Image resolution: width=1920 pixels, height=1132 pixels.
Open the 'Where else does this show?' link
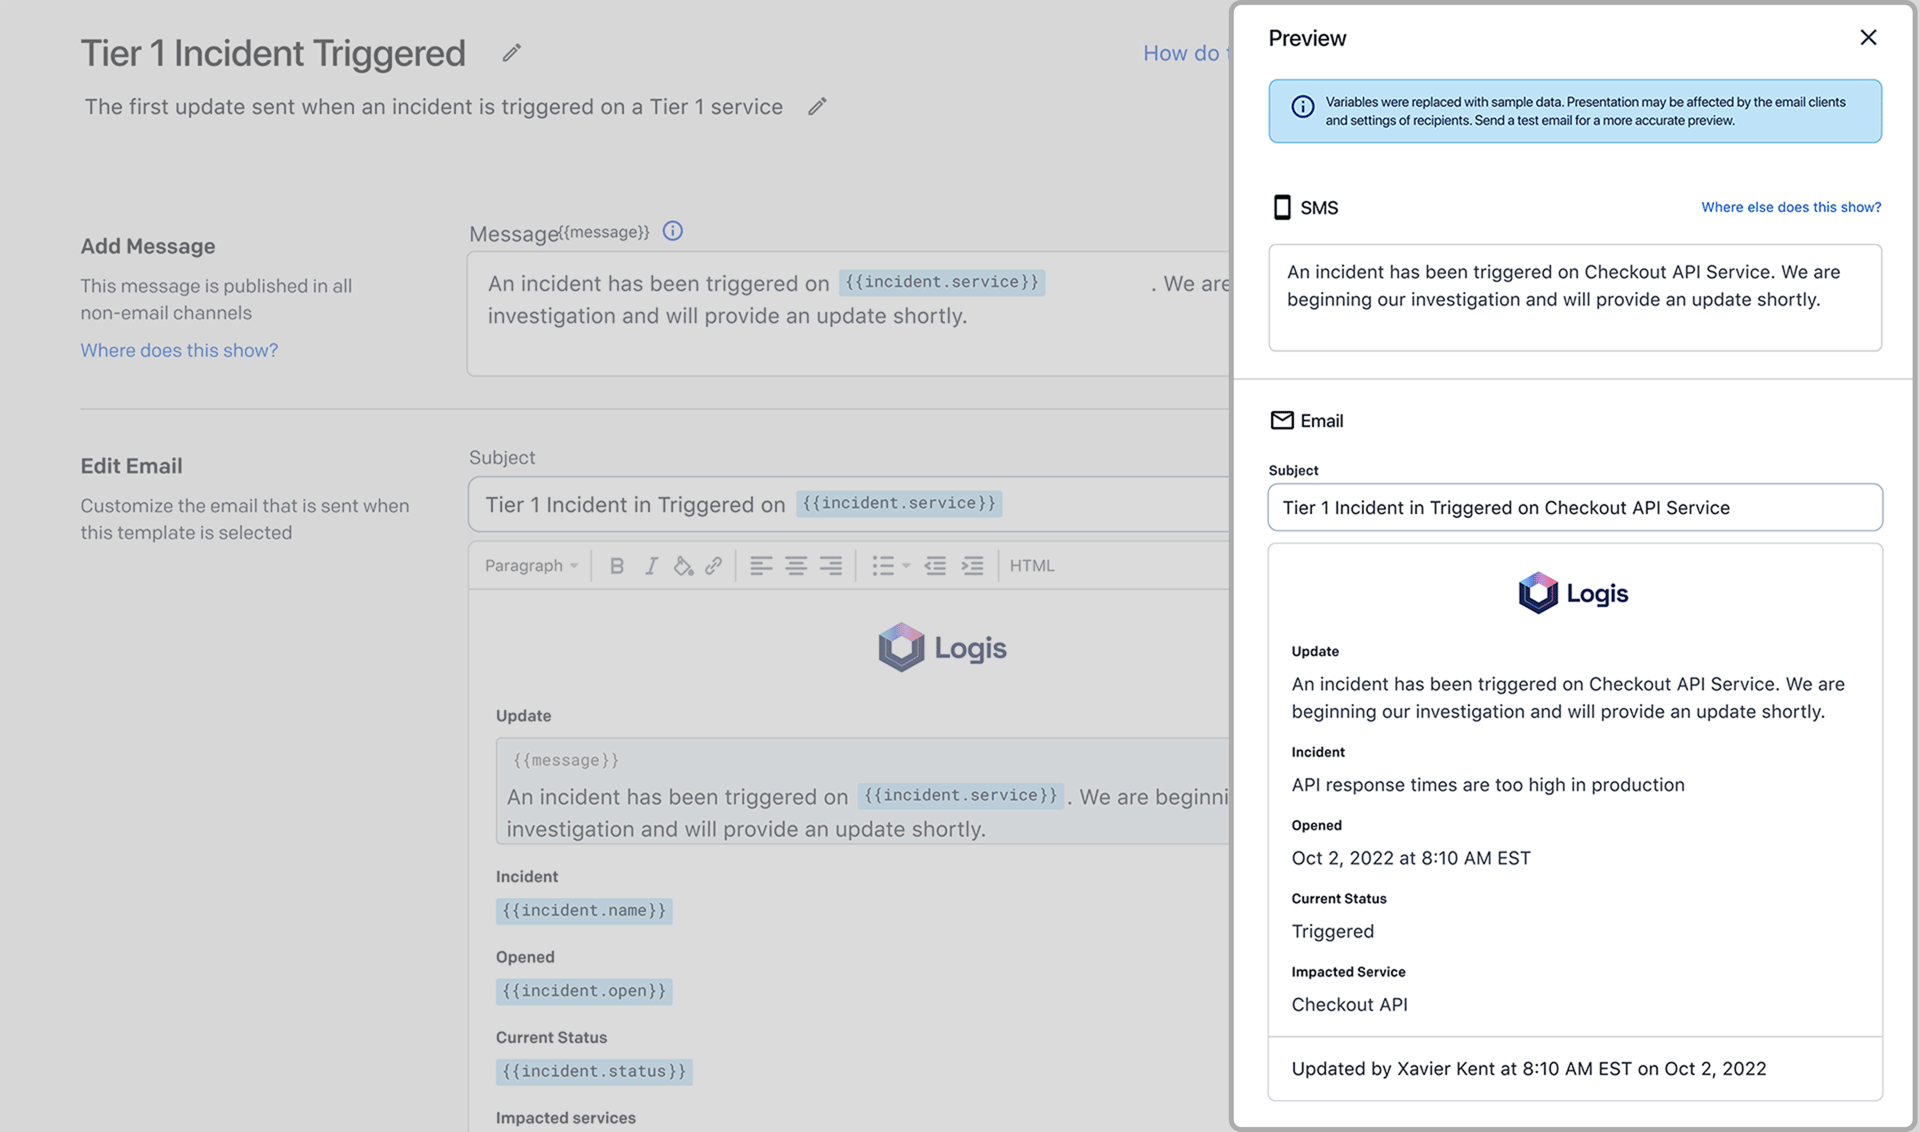tap(1790, 207)
